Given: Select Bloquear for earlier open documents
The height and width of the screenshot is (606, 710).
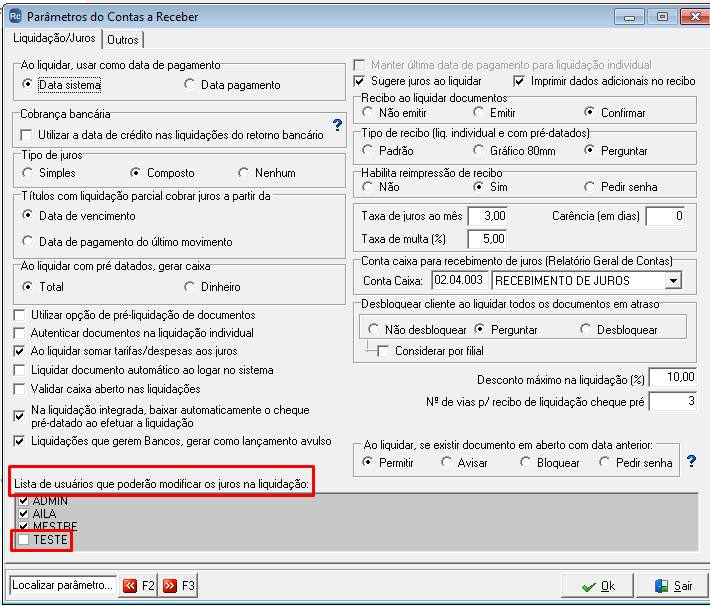Looking at the screenshot, I should click(525, 462).
